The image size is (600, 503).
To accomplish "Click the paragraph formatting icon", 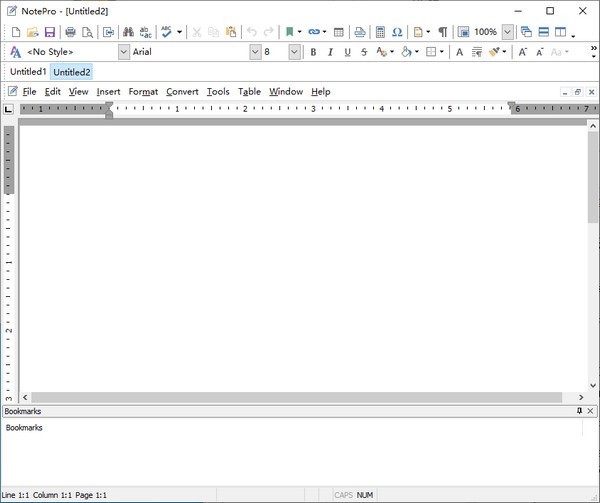I will pos(477,52).
